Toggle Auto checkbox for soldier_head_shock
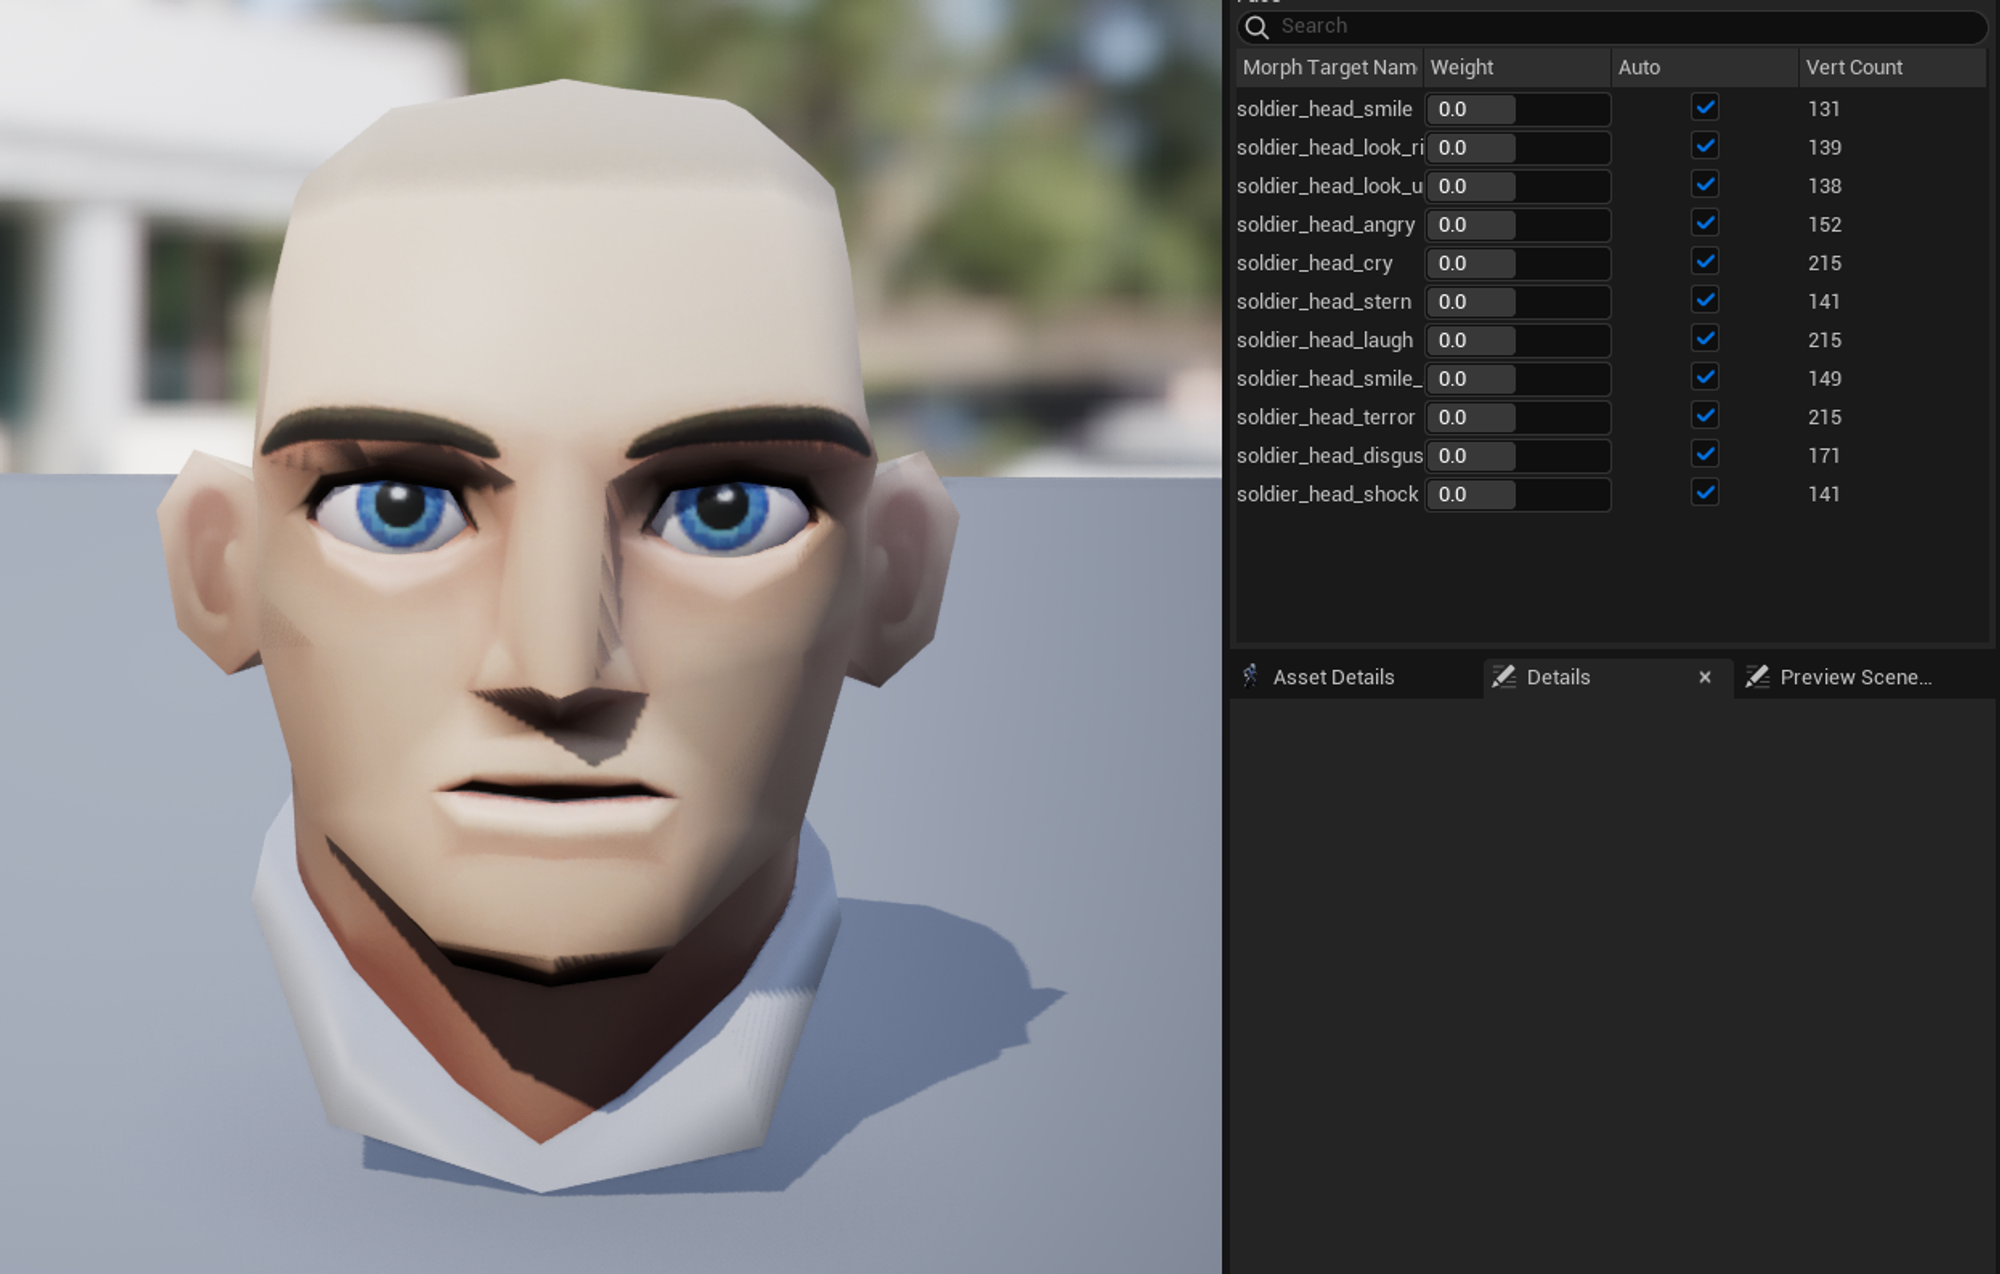The image size is (2000, 1274). click(1705, 493)
